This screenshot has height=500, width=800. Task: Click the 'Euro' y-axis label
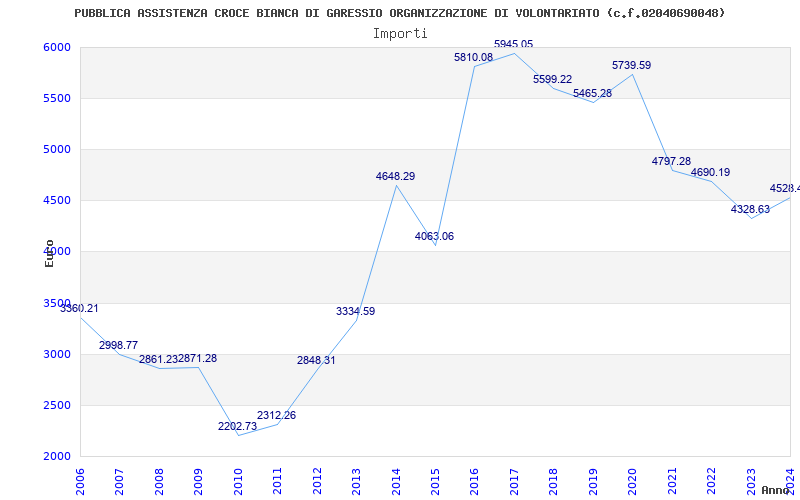pos(49,254)
